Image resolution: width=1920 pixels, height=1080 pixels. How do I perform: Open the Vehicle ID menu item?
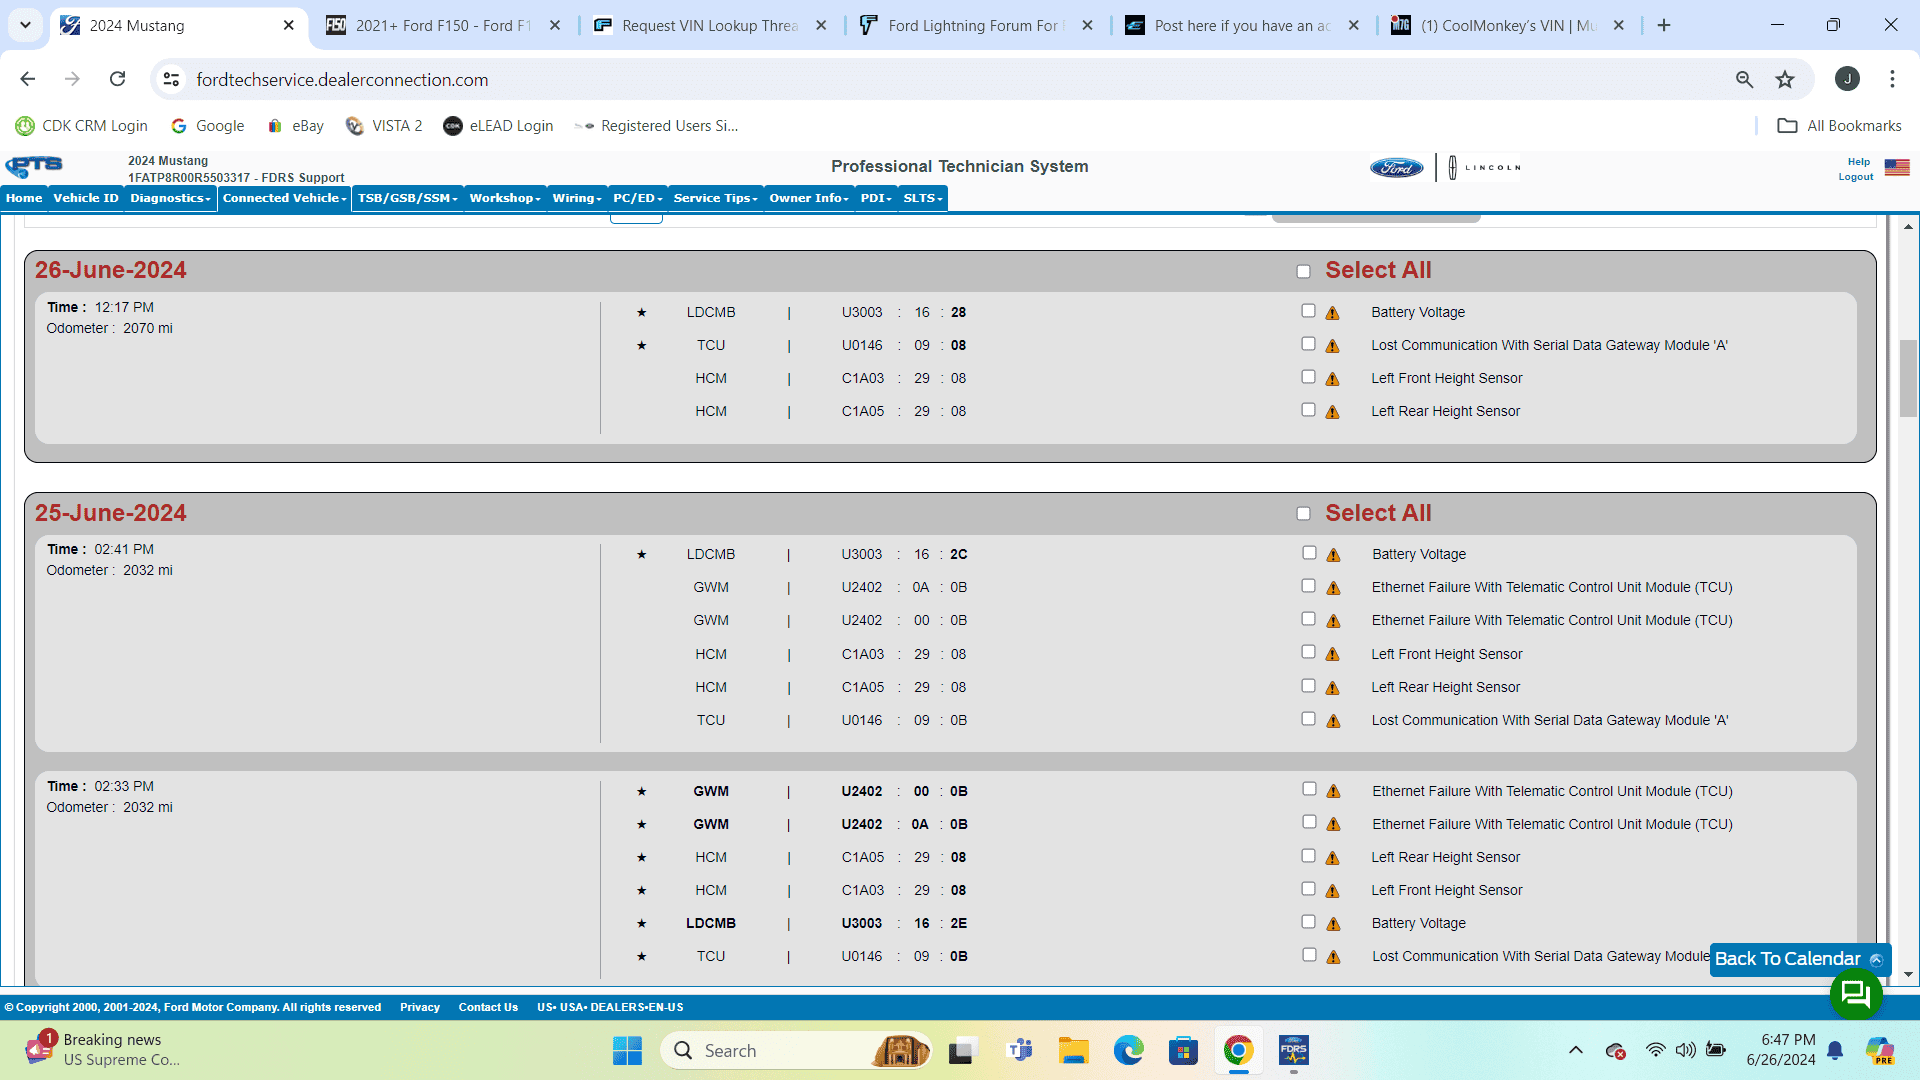click(x=86, y=198)
